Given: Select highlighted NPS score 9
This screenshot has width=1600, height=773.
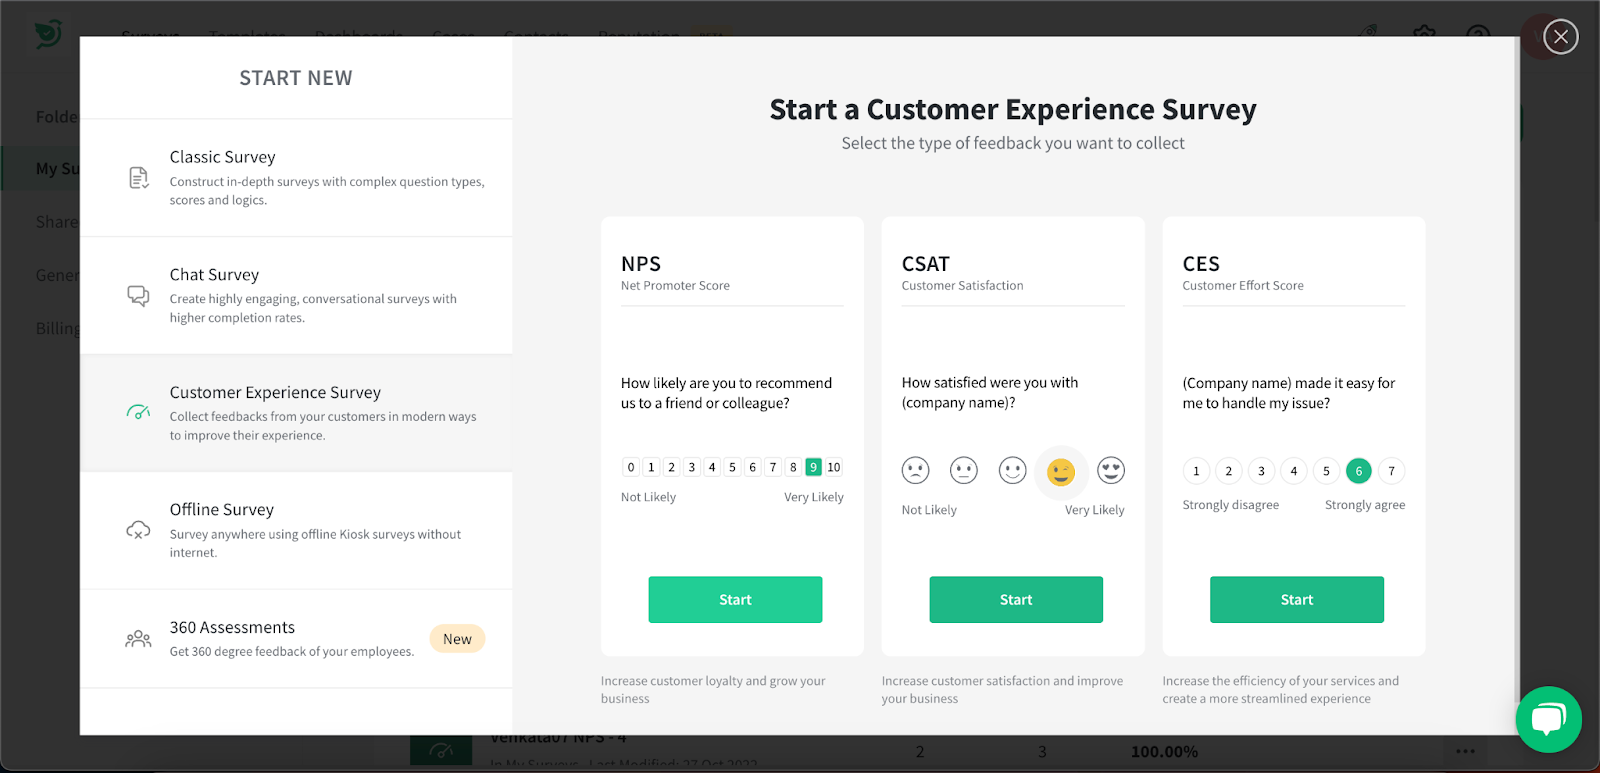Looking at the screenshot, I should point(813,467).
